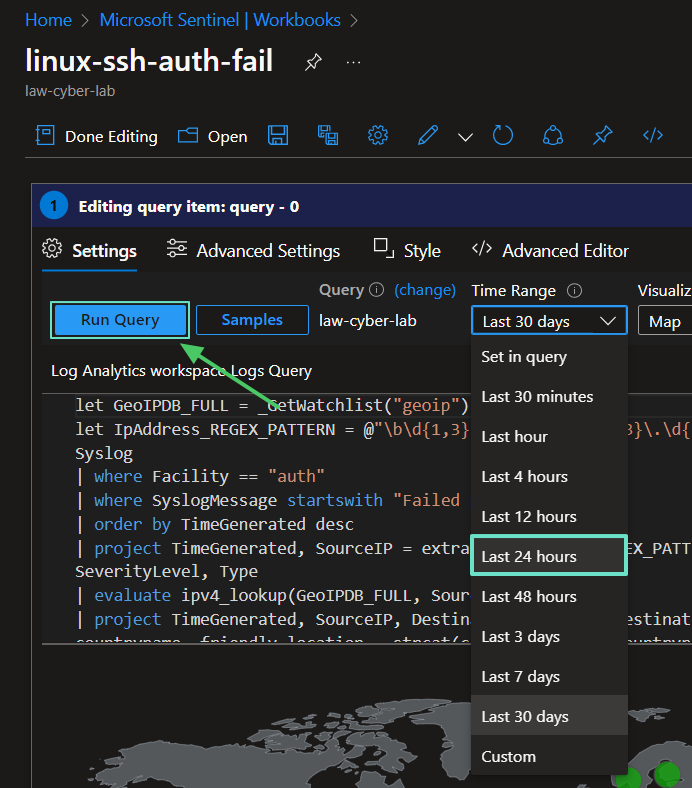The image size is (692, 788).
Task: Select 'Last hour' option
Action: (x=549, y=437)
